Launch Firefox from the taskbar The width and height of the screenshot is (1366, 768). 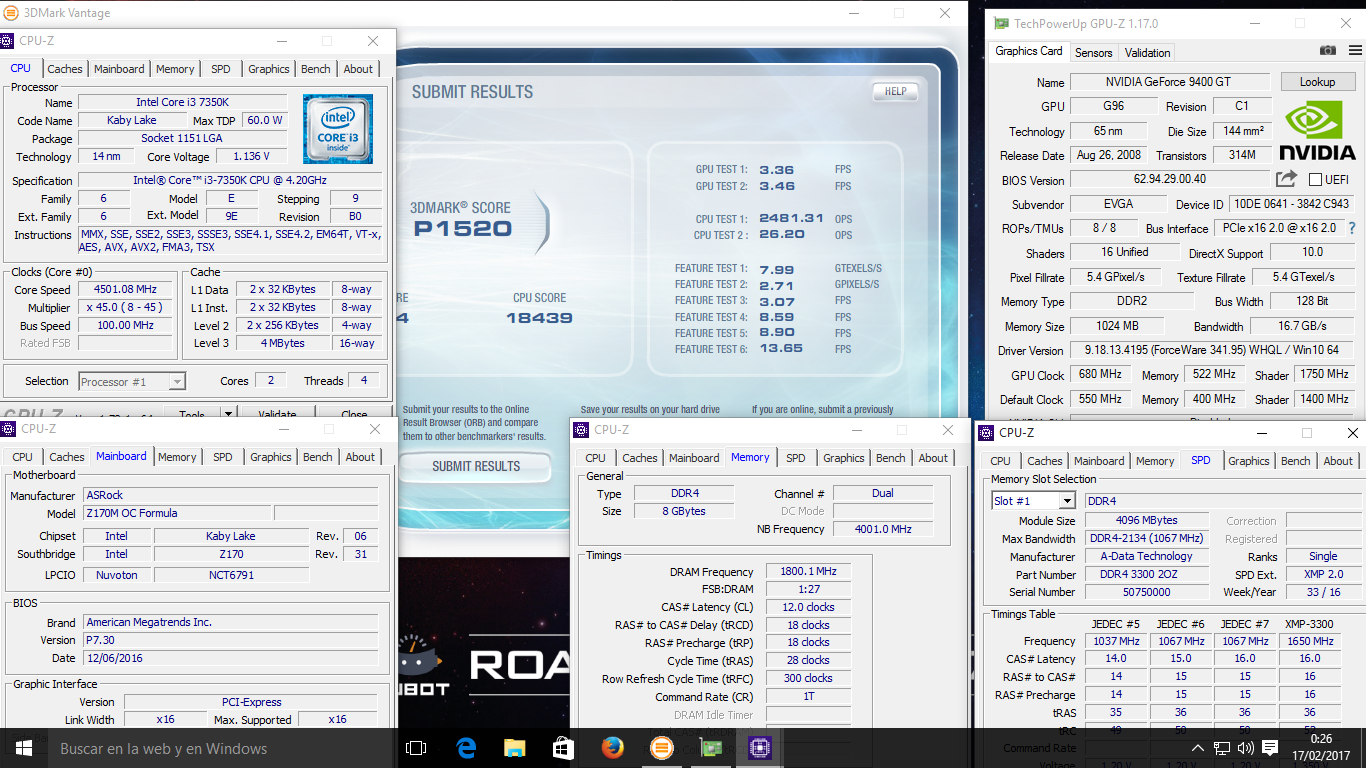pos(612,748)
